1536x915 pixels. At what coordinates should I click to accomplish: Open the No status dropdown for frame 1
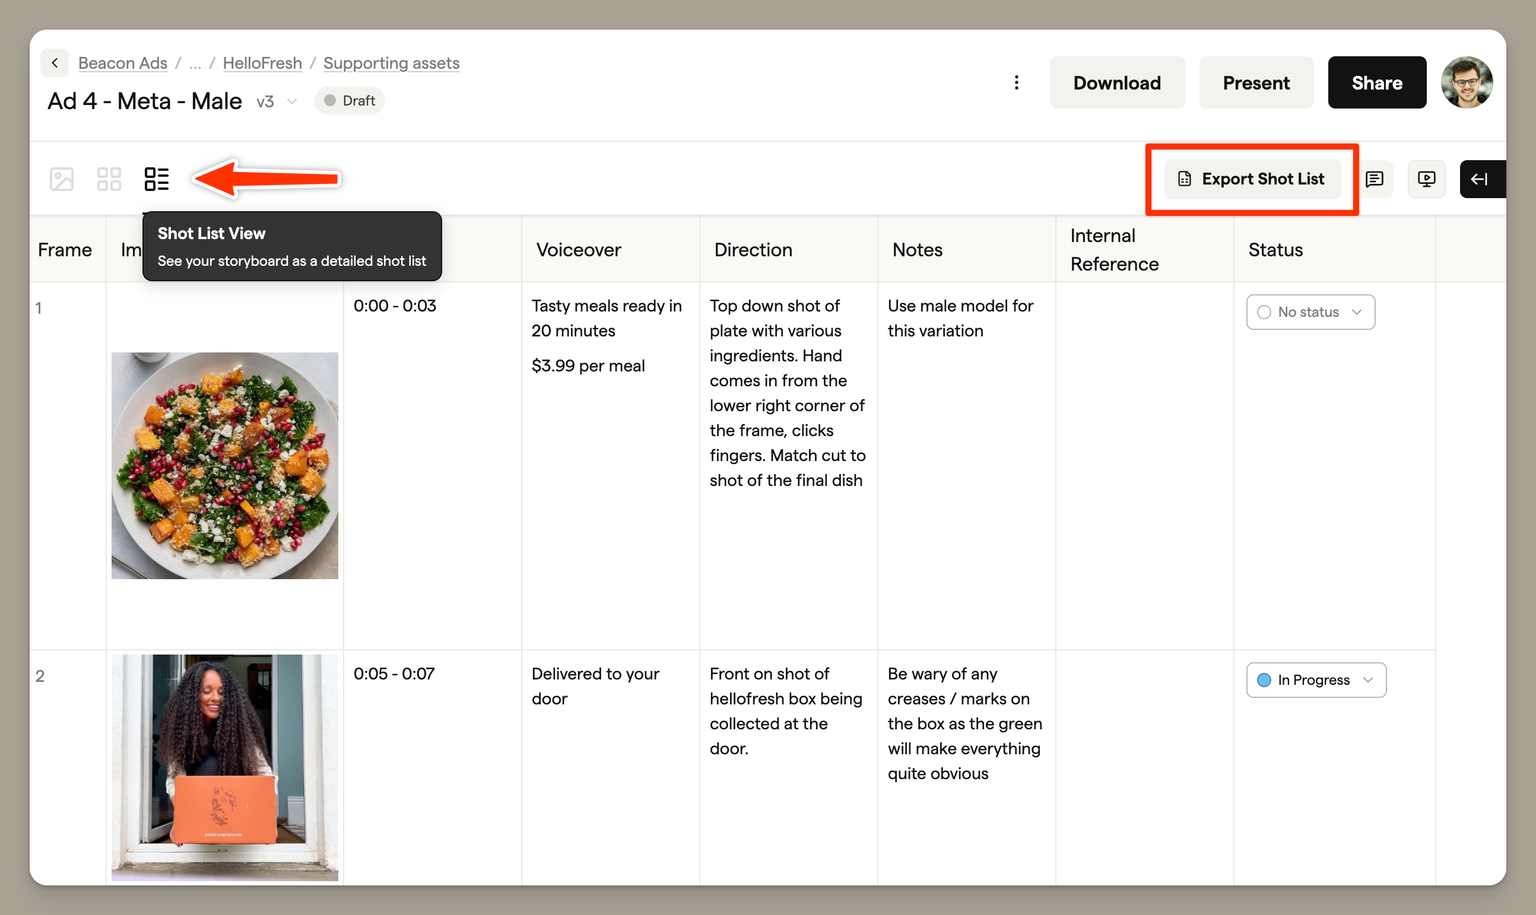[x=1310, y=312]
